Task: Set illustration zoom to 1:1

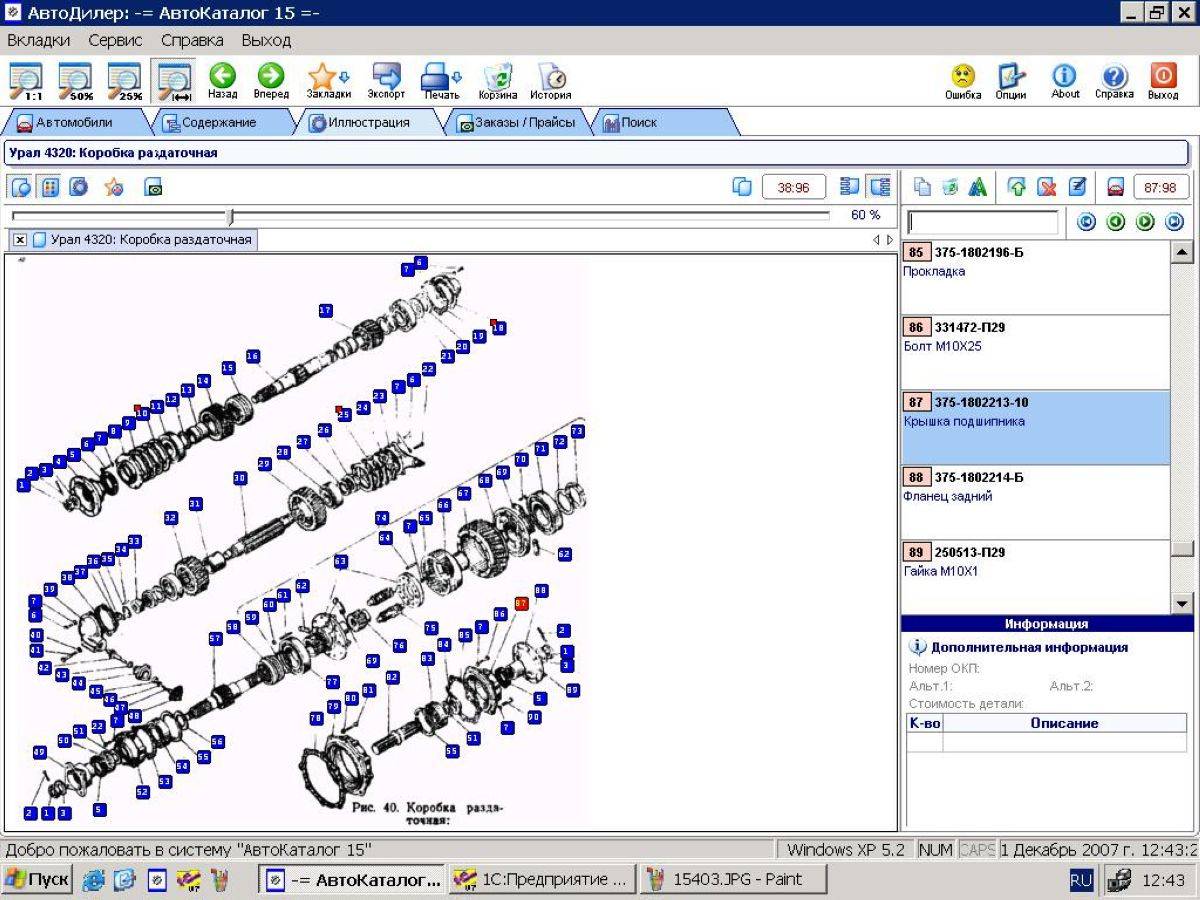Action: (26, 82)
